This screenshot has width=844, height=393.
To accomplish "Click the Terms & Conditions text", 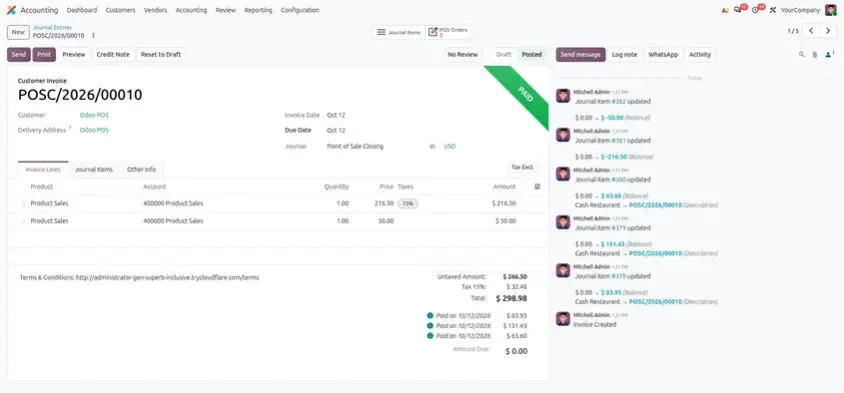I will 139,278.
